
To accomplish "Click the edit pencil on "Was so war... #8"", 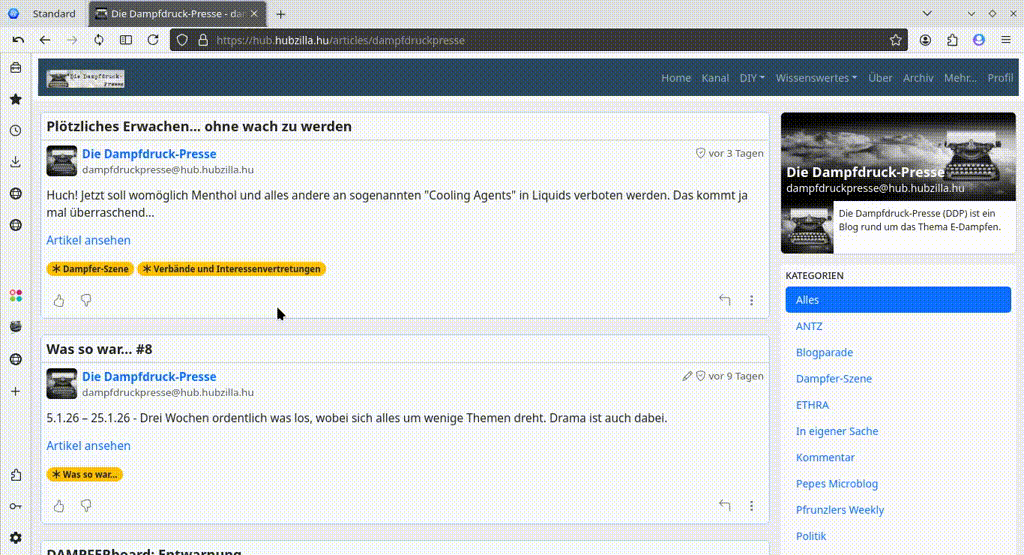I will point(687,376).
